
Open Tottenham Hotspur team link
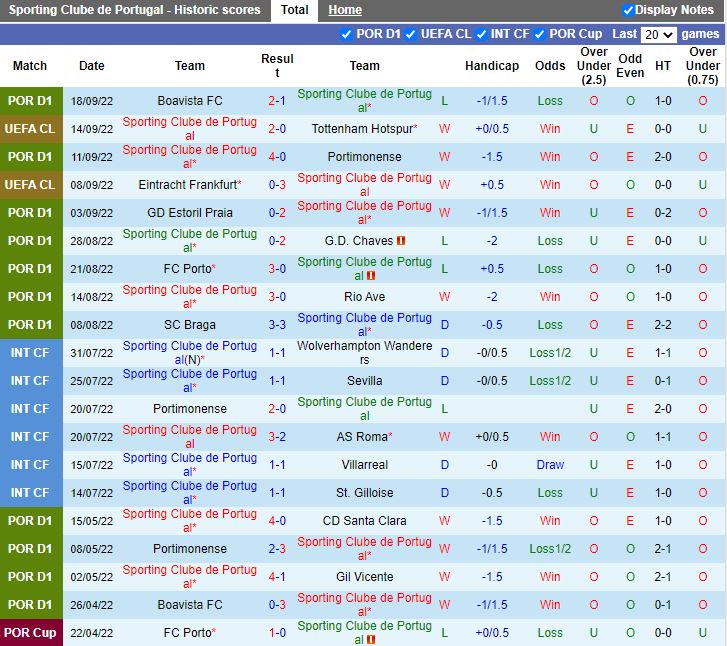(x=362, y=128)
